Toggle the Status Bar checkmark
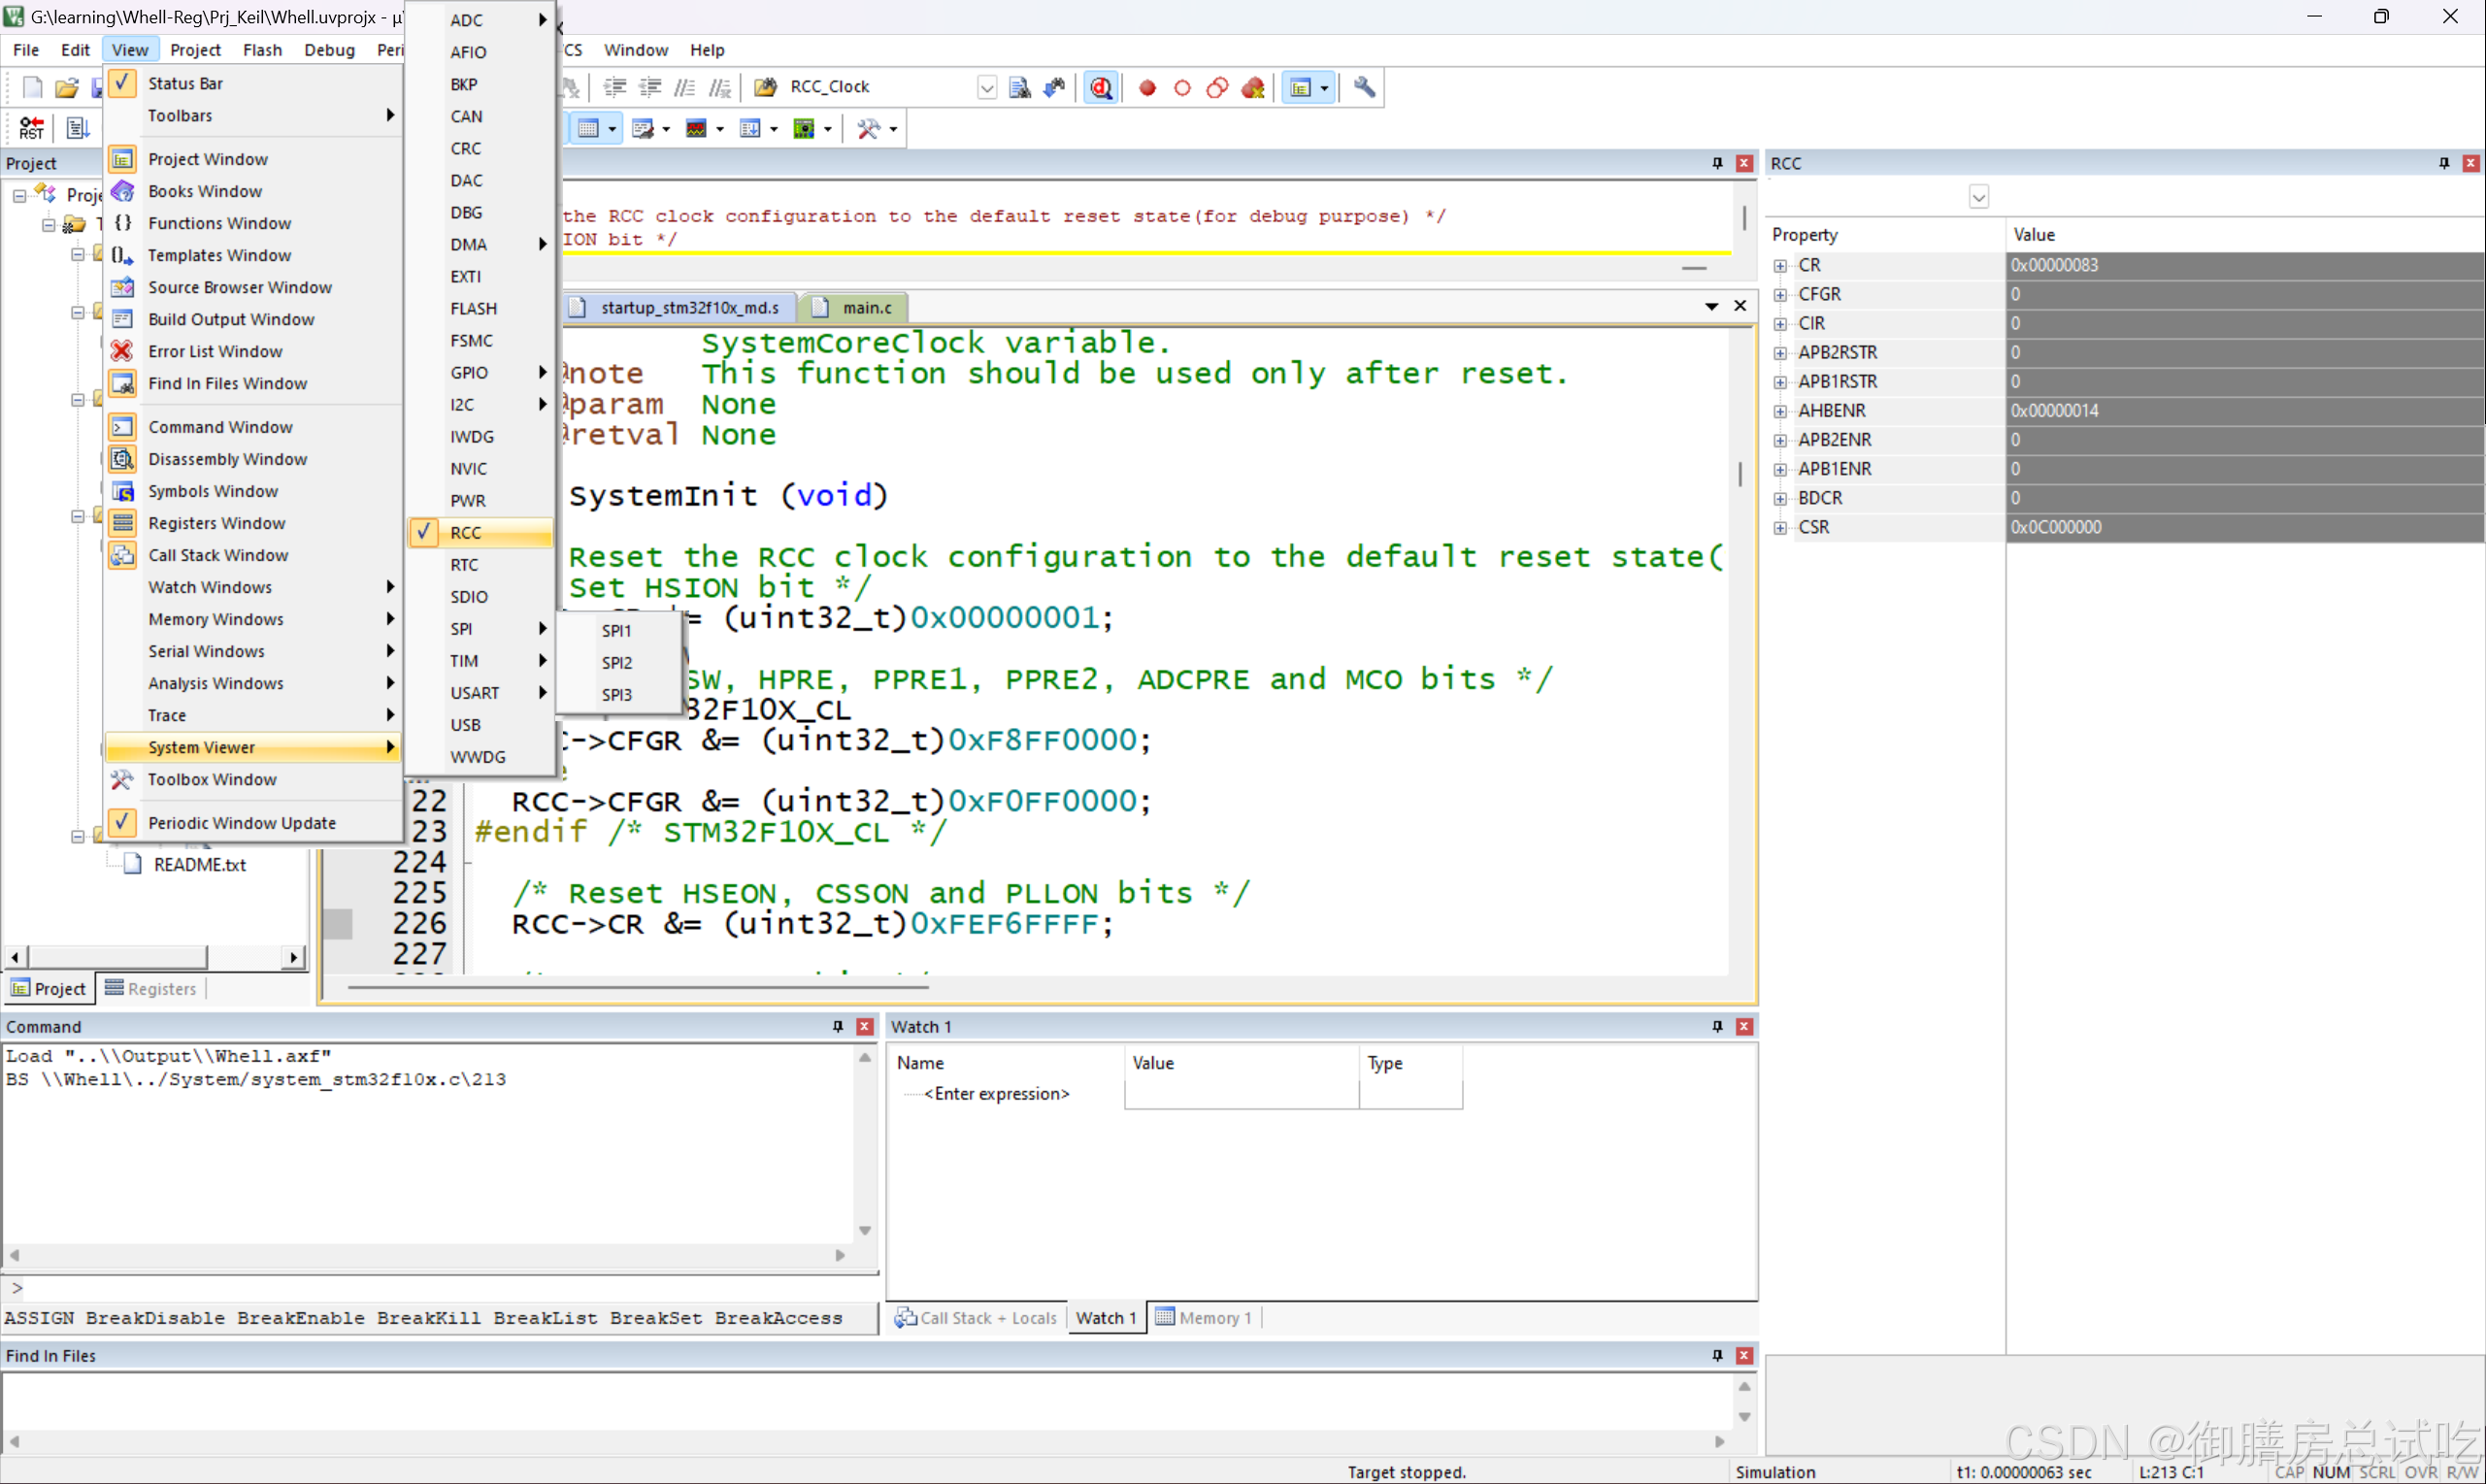2486x1484 pixels. tap(122, 83)
